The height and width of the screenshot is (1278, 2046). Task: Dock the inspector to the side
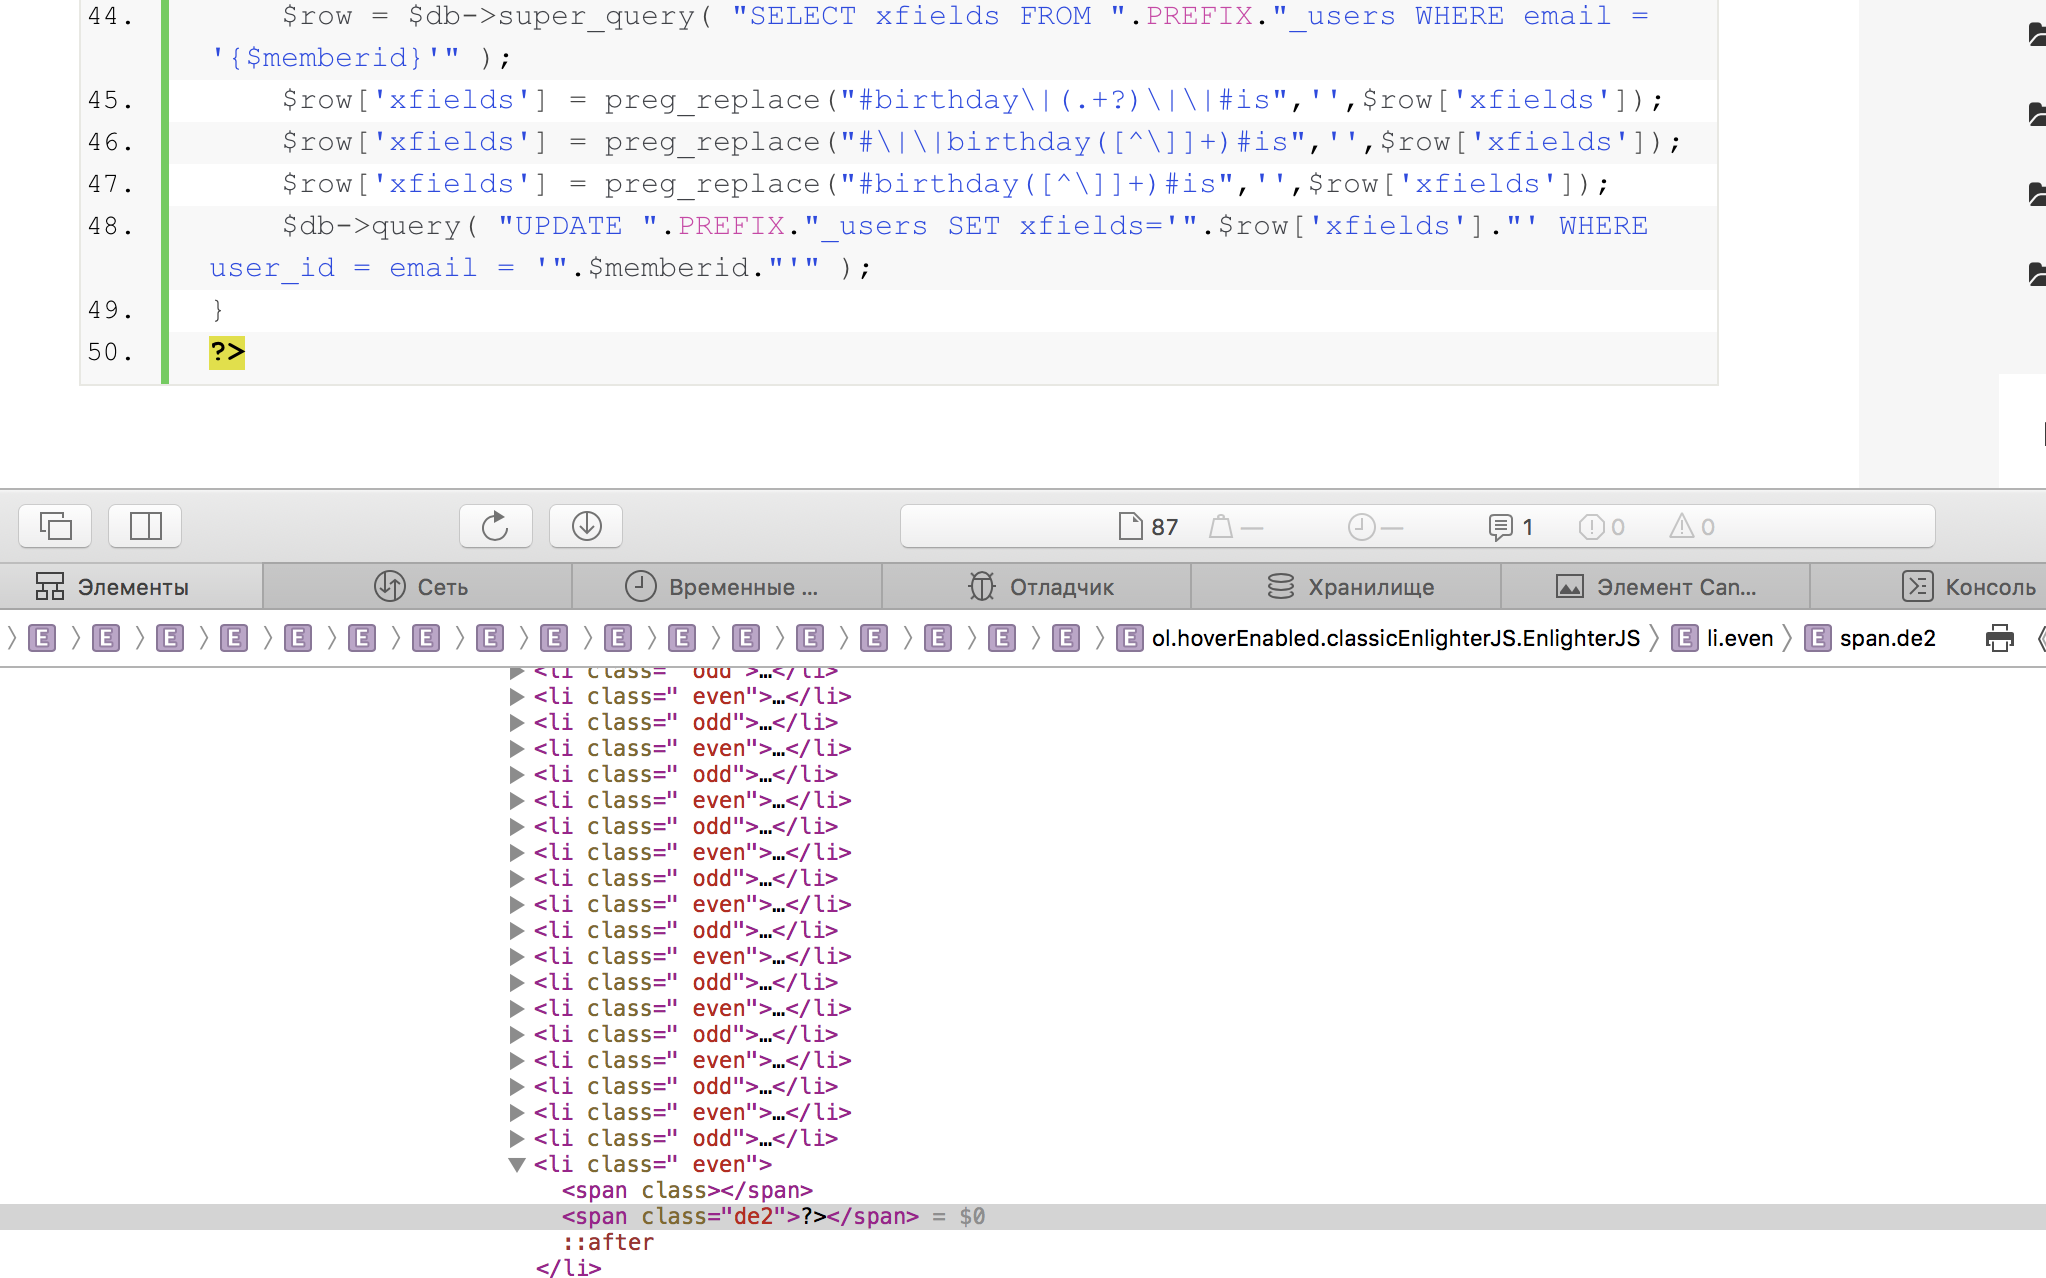(145, 526)
